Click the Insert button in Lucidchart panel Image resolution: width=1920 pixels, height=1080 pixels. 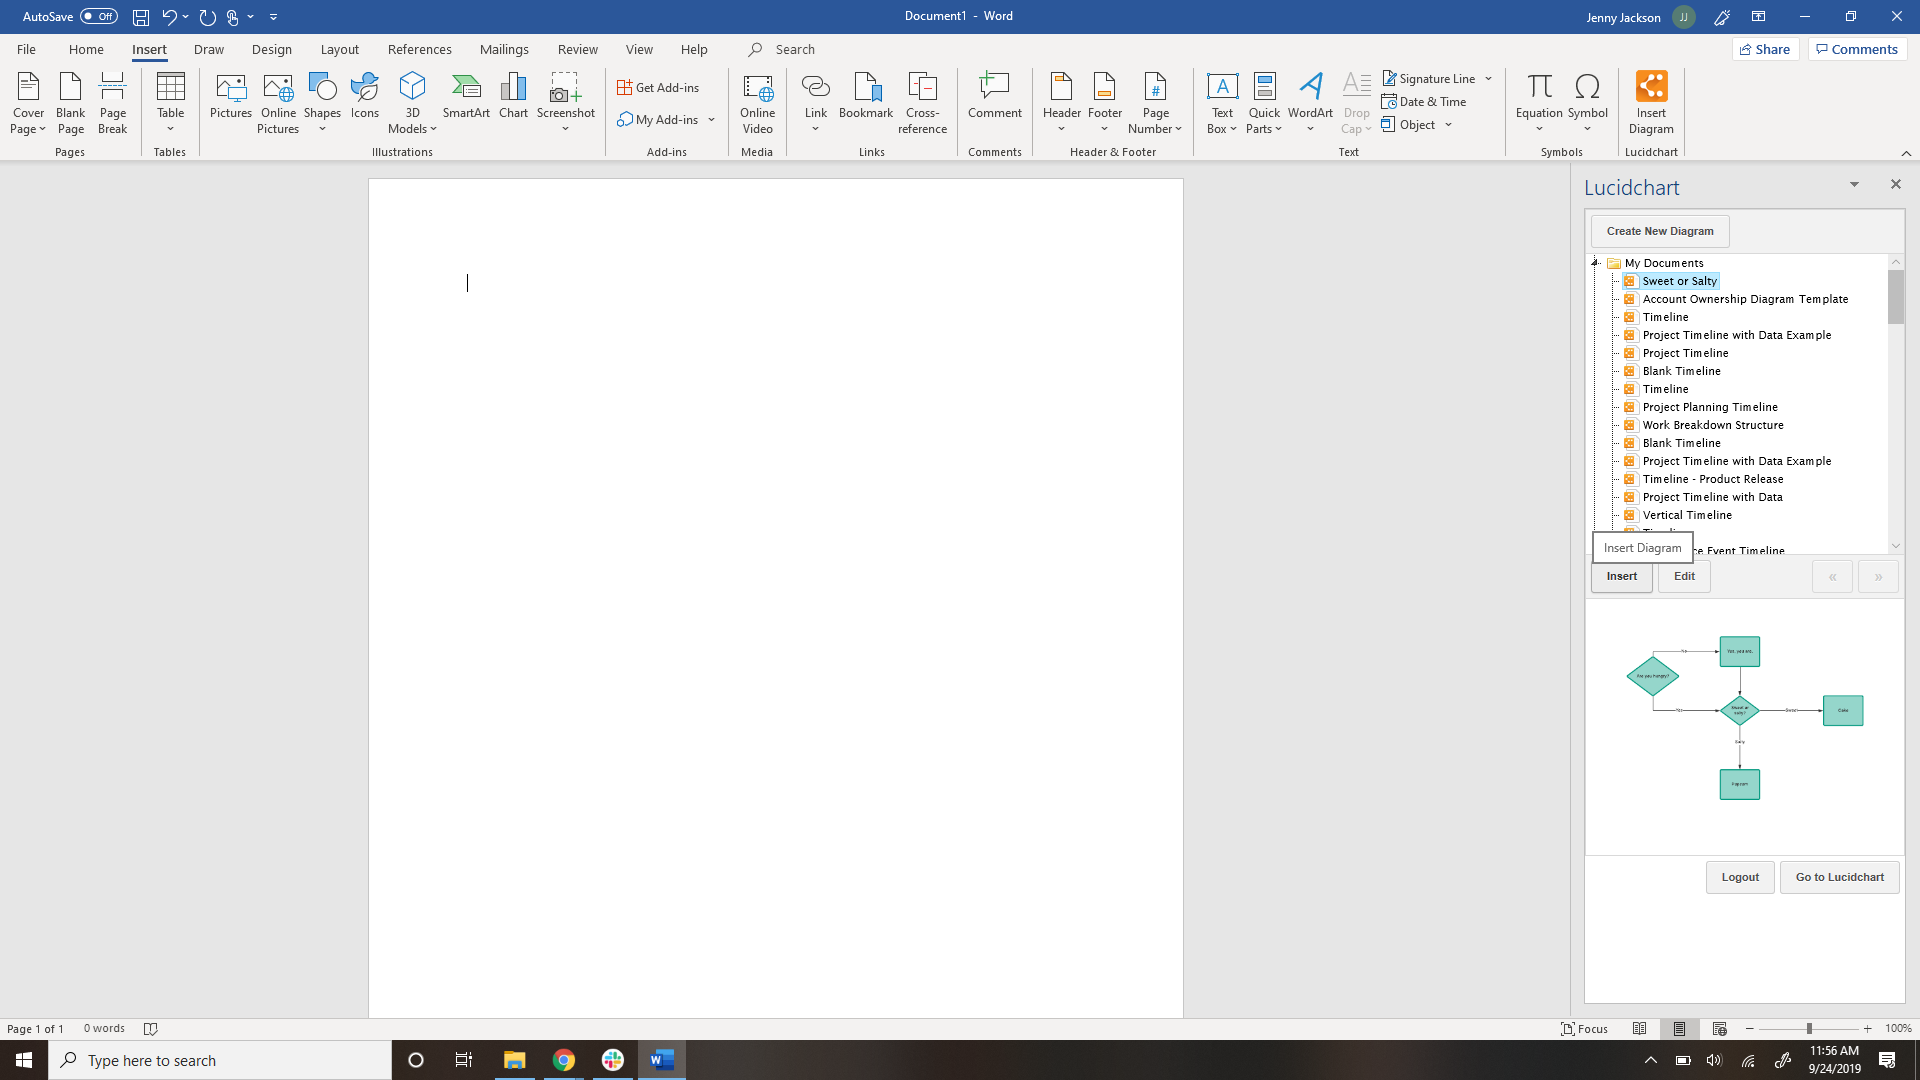click(x=1621, y=575)
